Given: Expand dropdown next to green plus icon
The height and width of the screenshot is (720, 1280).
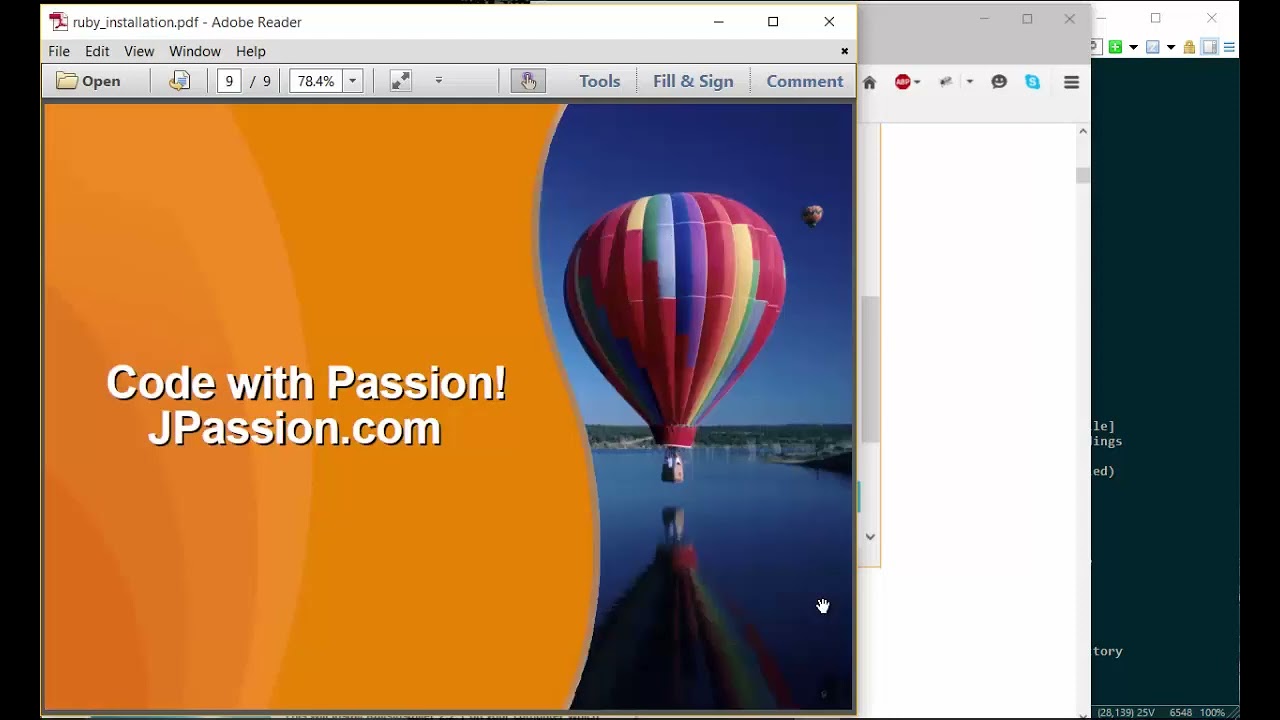Looking at the screenshot, I should [x=1132, y=47].
